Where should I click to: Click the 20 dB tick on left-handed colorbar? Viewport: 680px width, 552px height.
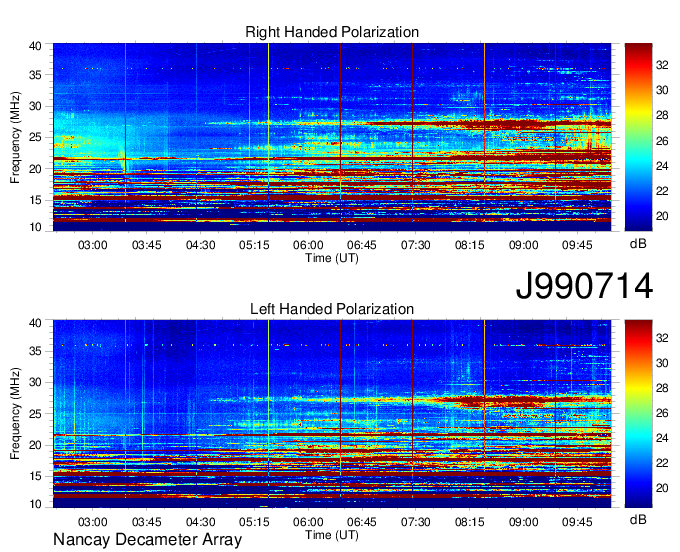pos(662,488)
